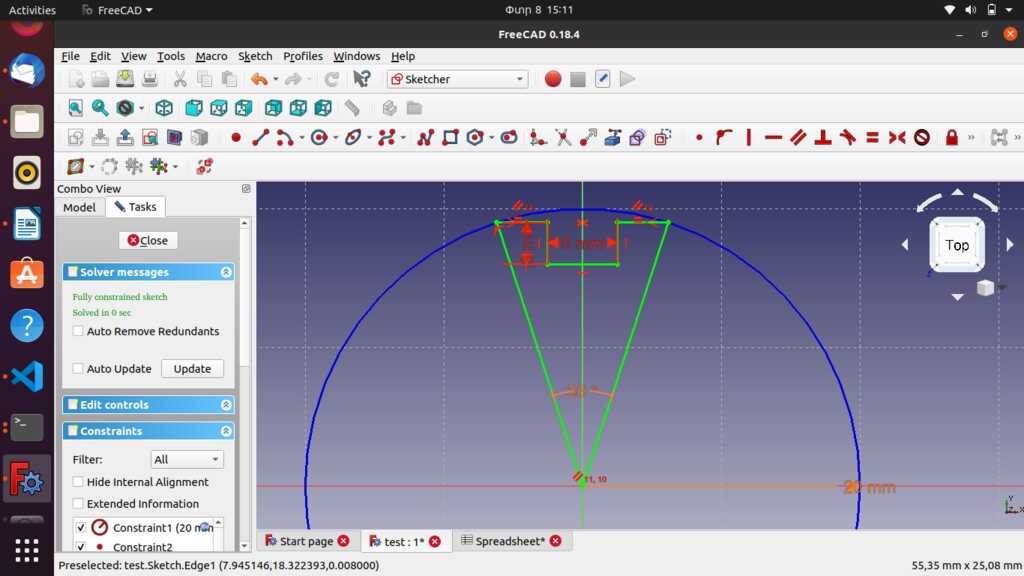Click the Close sketch button

pos(148,240)
